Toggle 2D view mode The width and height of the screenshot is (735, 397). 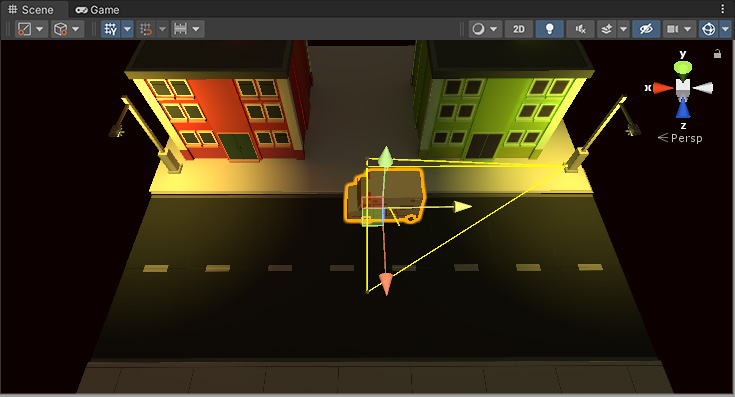[518, 29]
